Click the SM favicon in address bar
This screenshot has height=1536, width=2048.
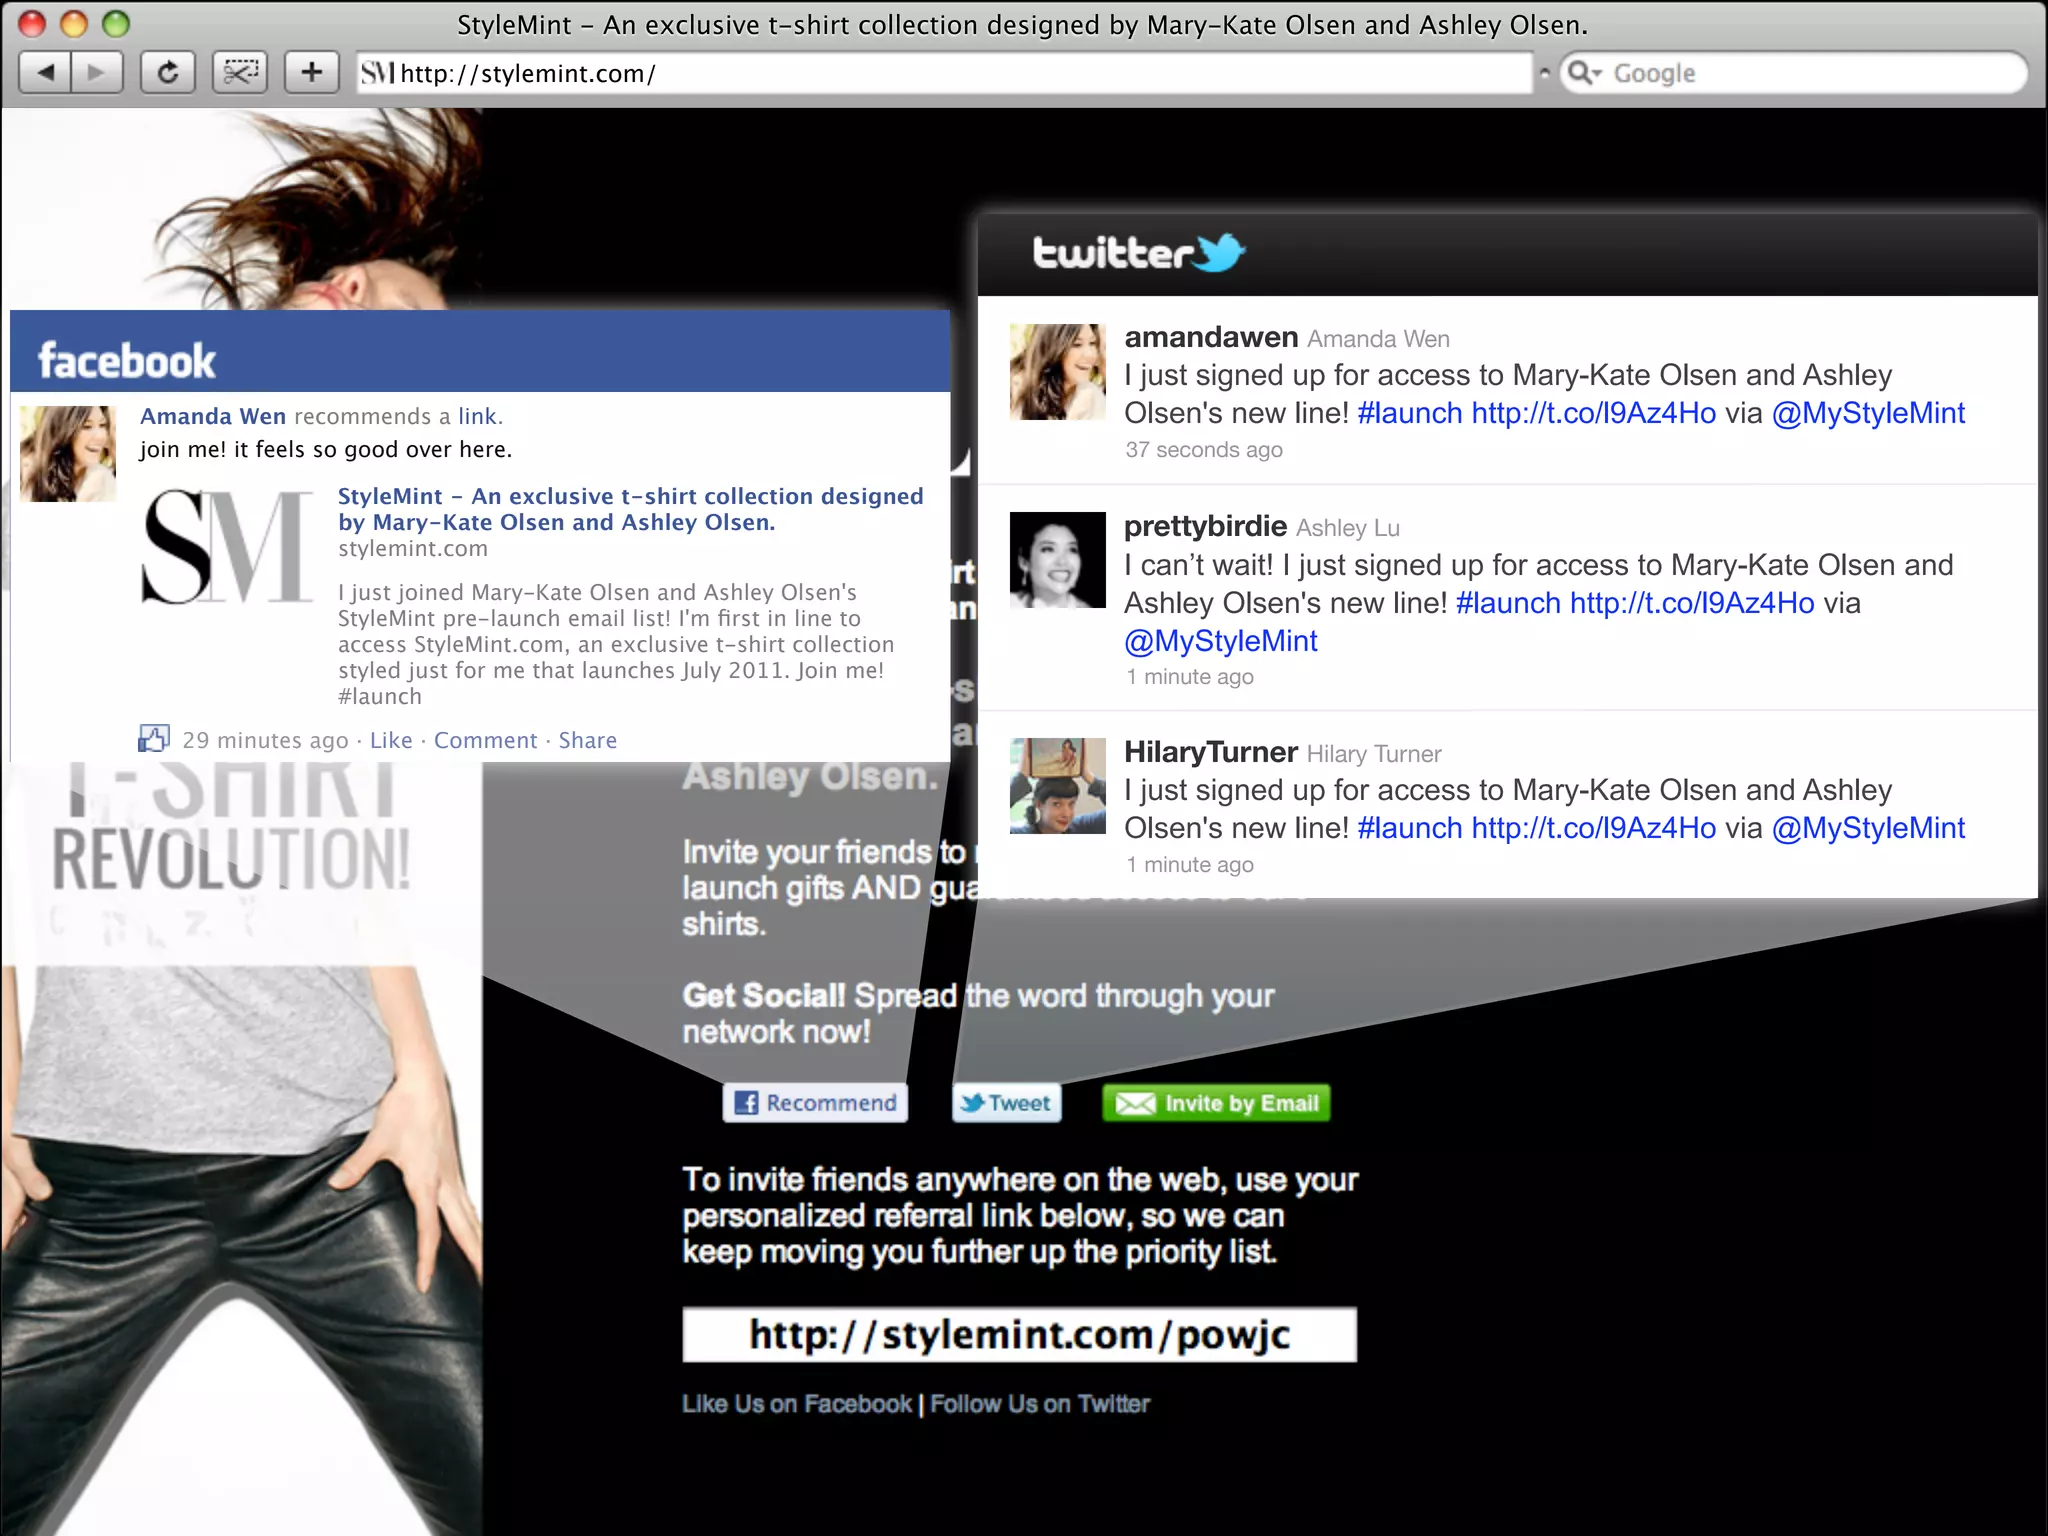377,73
